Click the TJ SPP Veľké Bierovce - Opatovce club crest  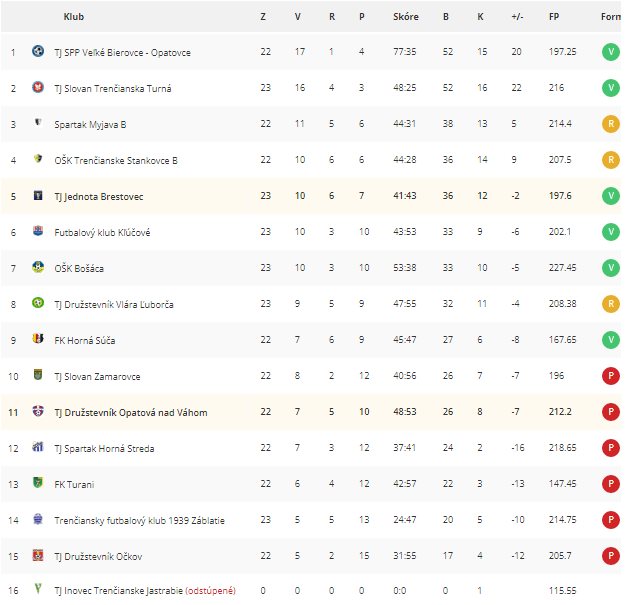point(38,51)
